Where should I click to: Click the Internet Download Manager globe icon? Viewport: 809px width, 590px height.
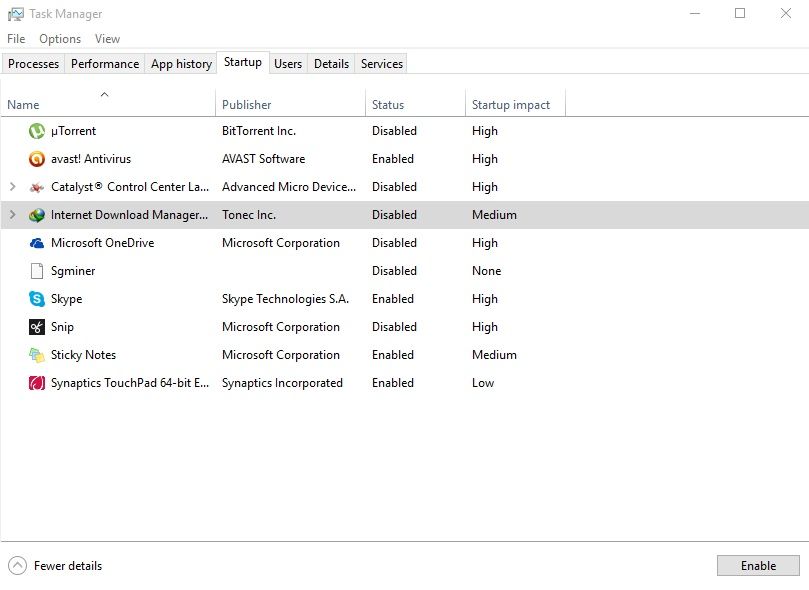(x=37, y=215)
